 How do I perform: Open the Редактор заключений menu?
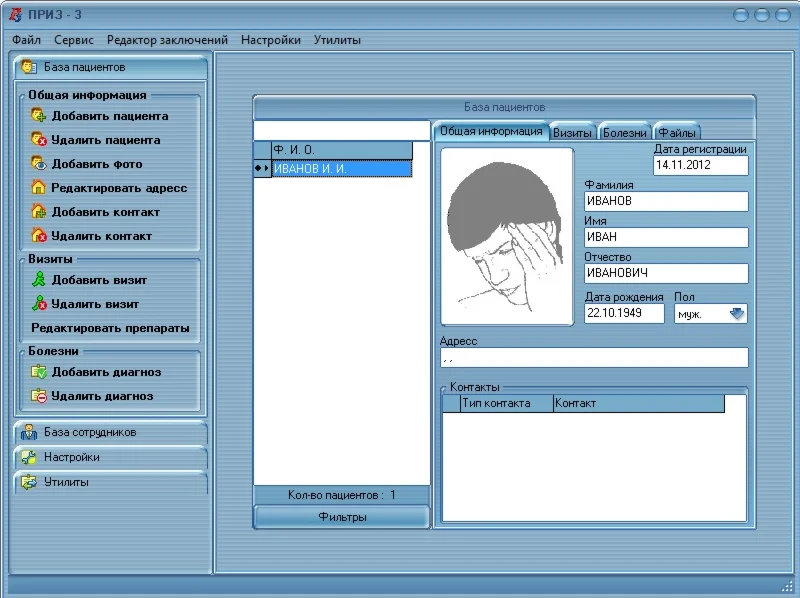click(x=167, y=40)
